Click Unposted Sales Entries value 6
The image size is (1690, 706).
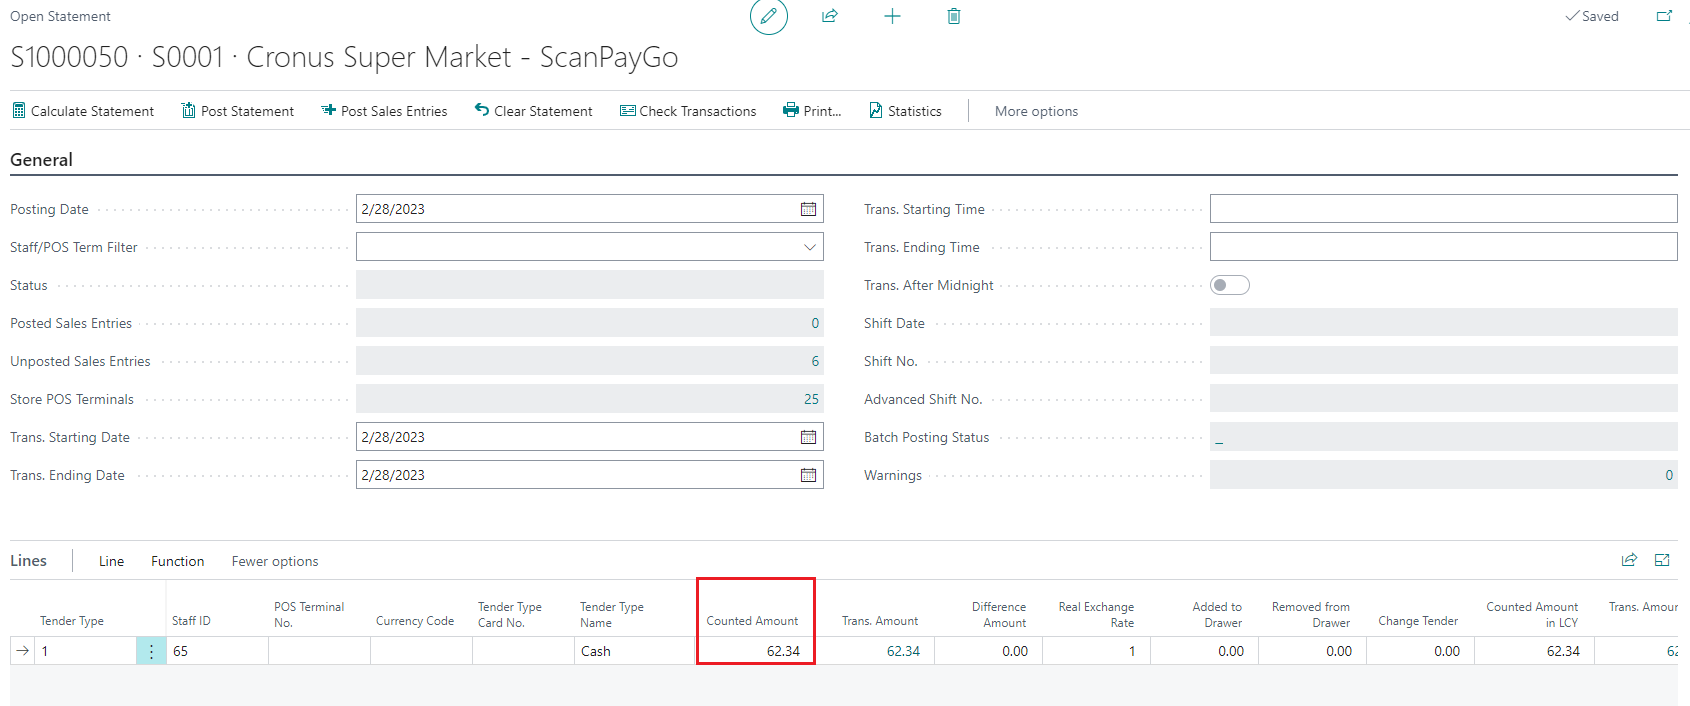pos(815,361)
